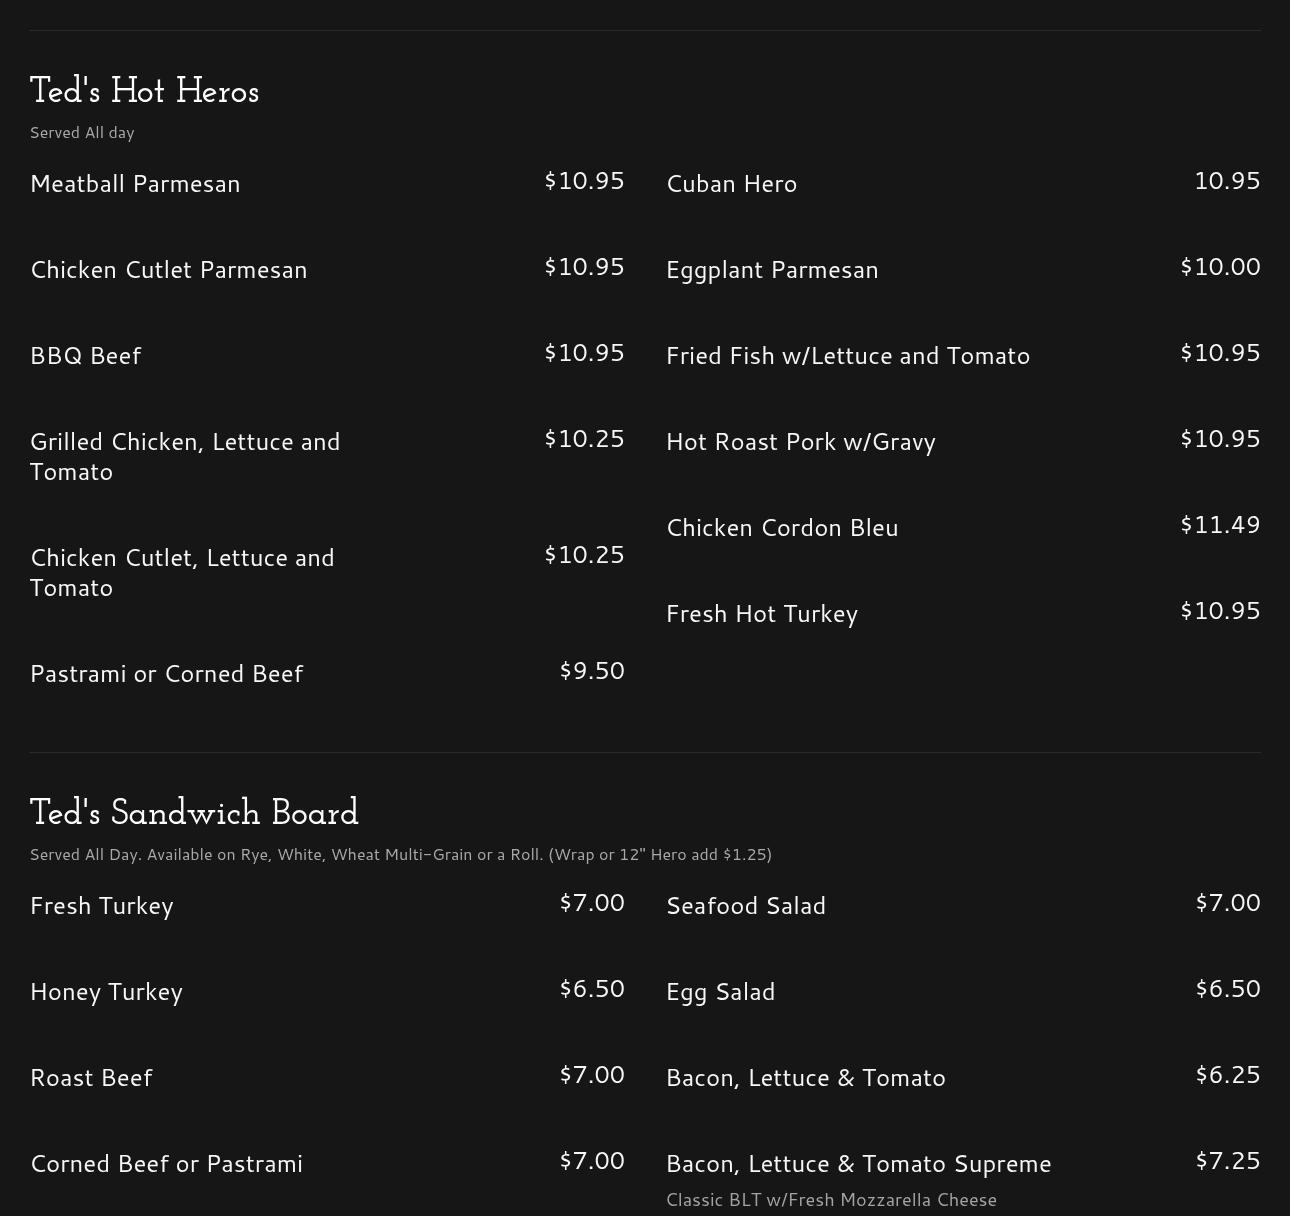Click the $6.50 price for Egg Salad
Image resolution: width=1290 pixels, height=1216 pixels.
(1228, 989)
